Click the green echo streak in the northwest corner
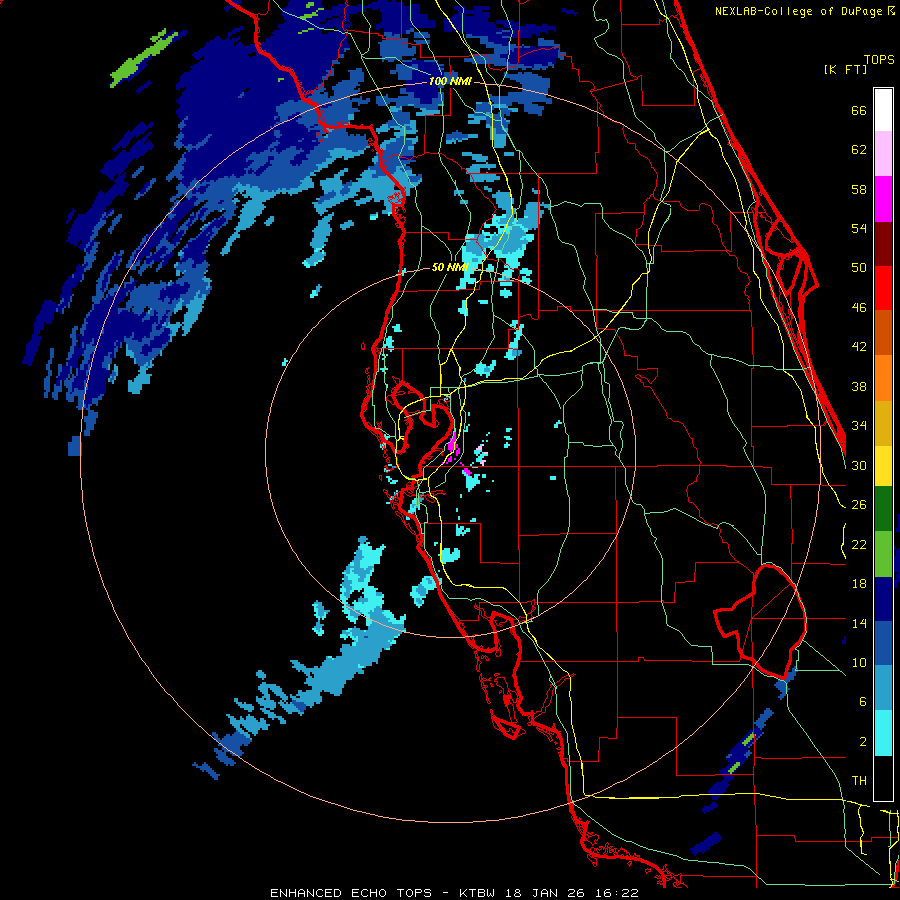900x900 pixels. point(143,57)
